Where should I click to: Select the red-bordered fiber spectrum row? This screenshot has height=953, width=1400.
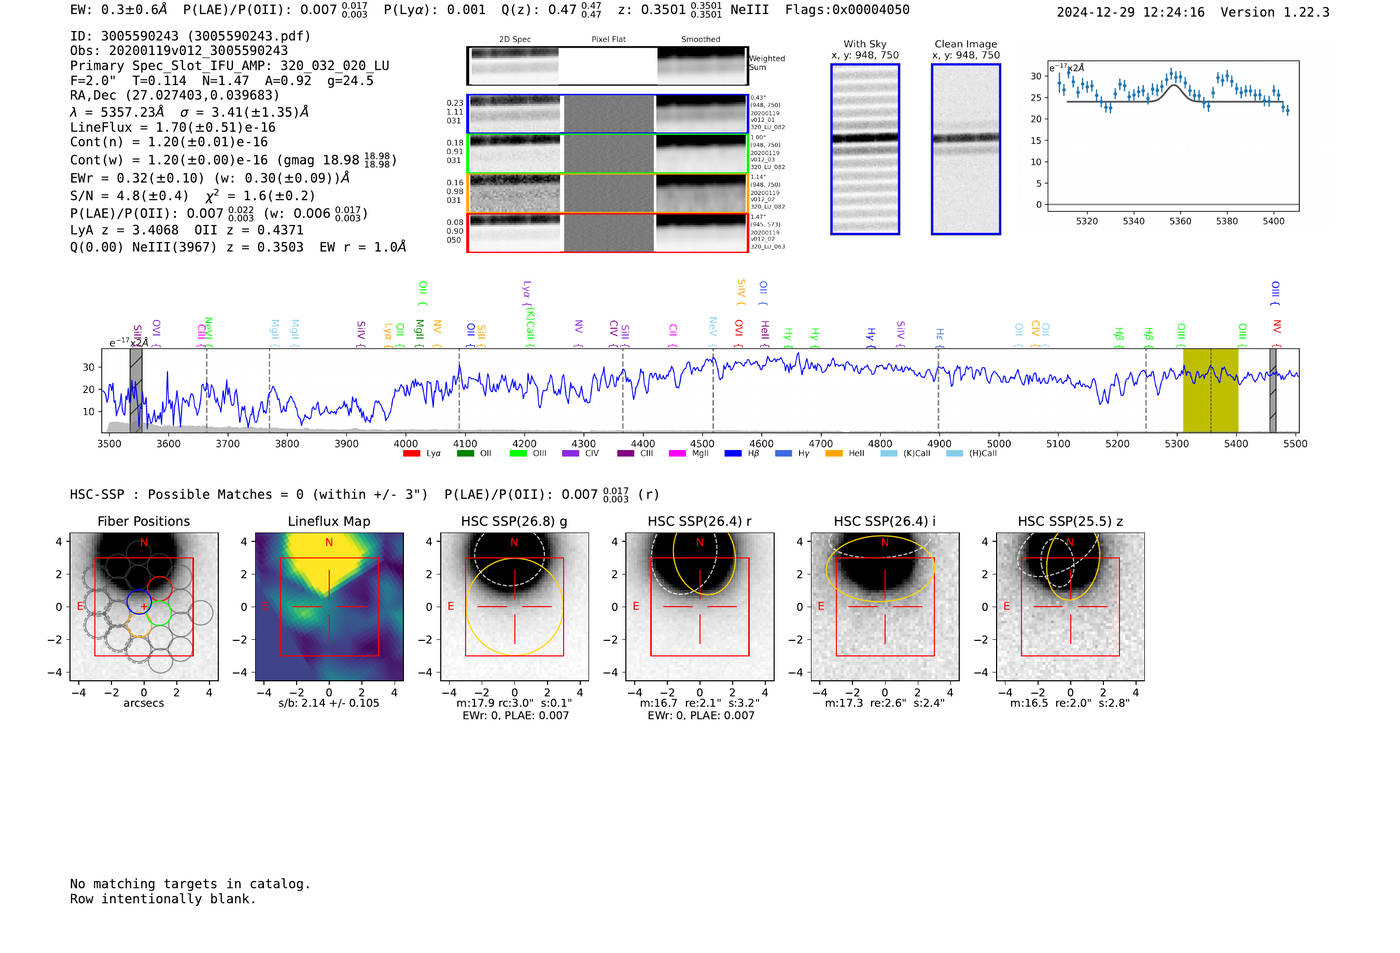click(608, 232)
